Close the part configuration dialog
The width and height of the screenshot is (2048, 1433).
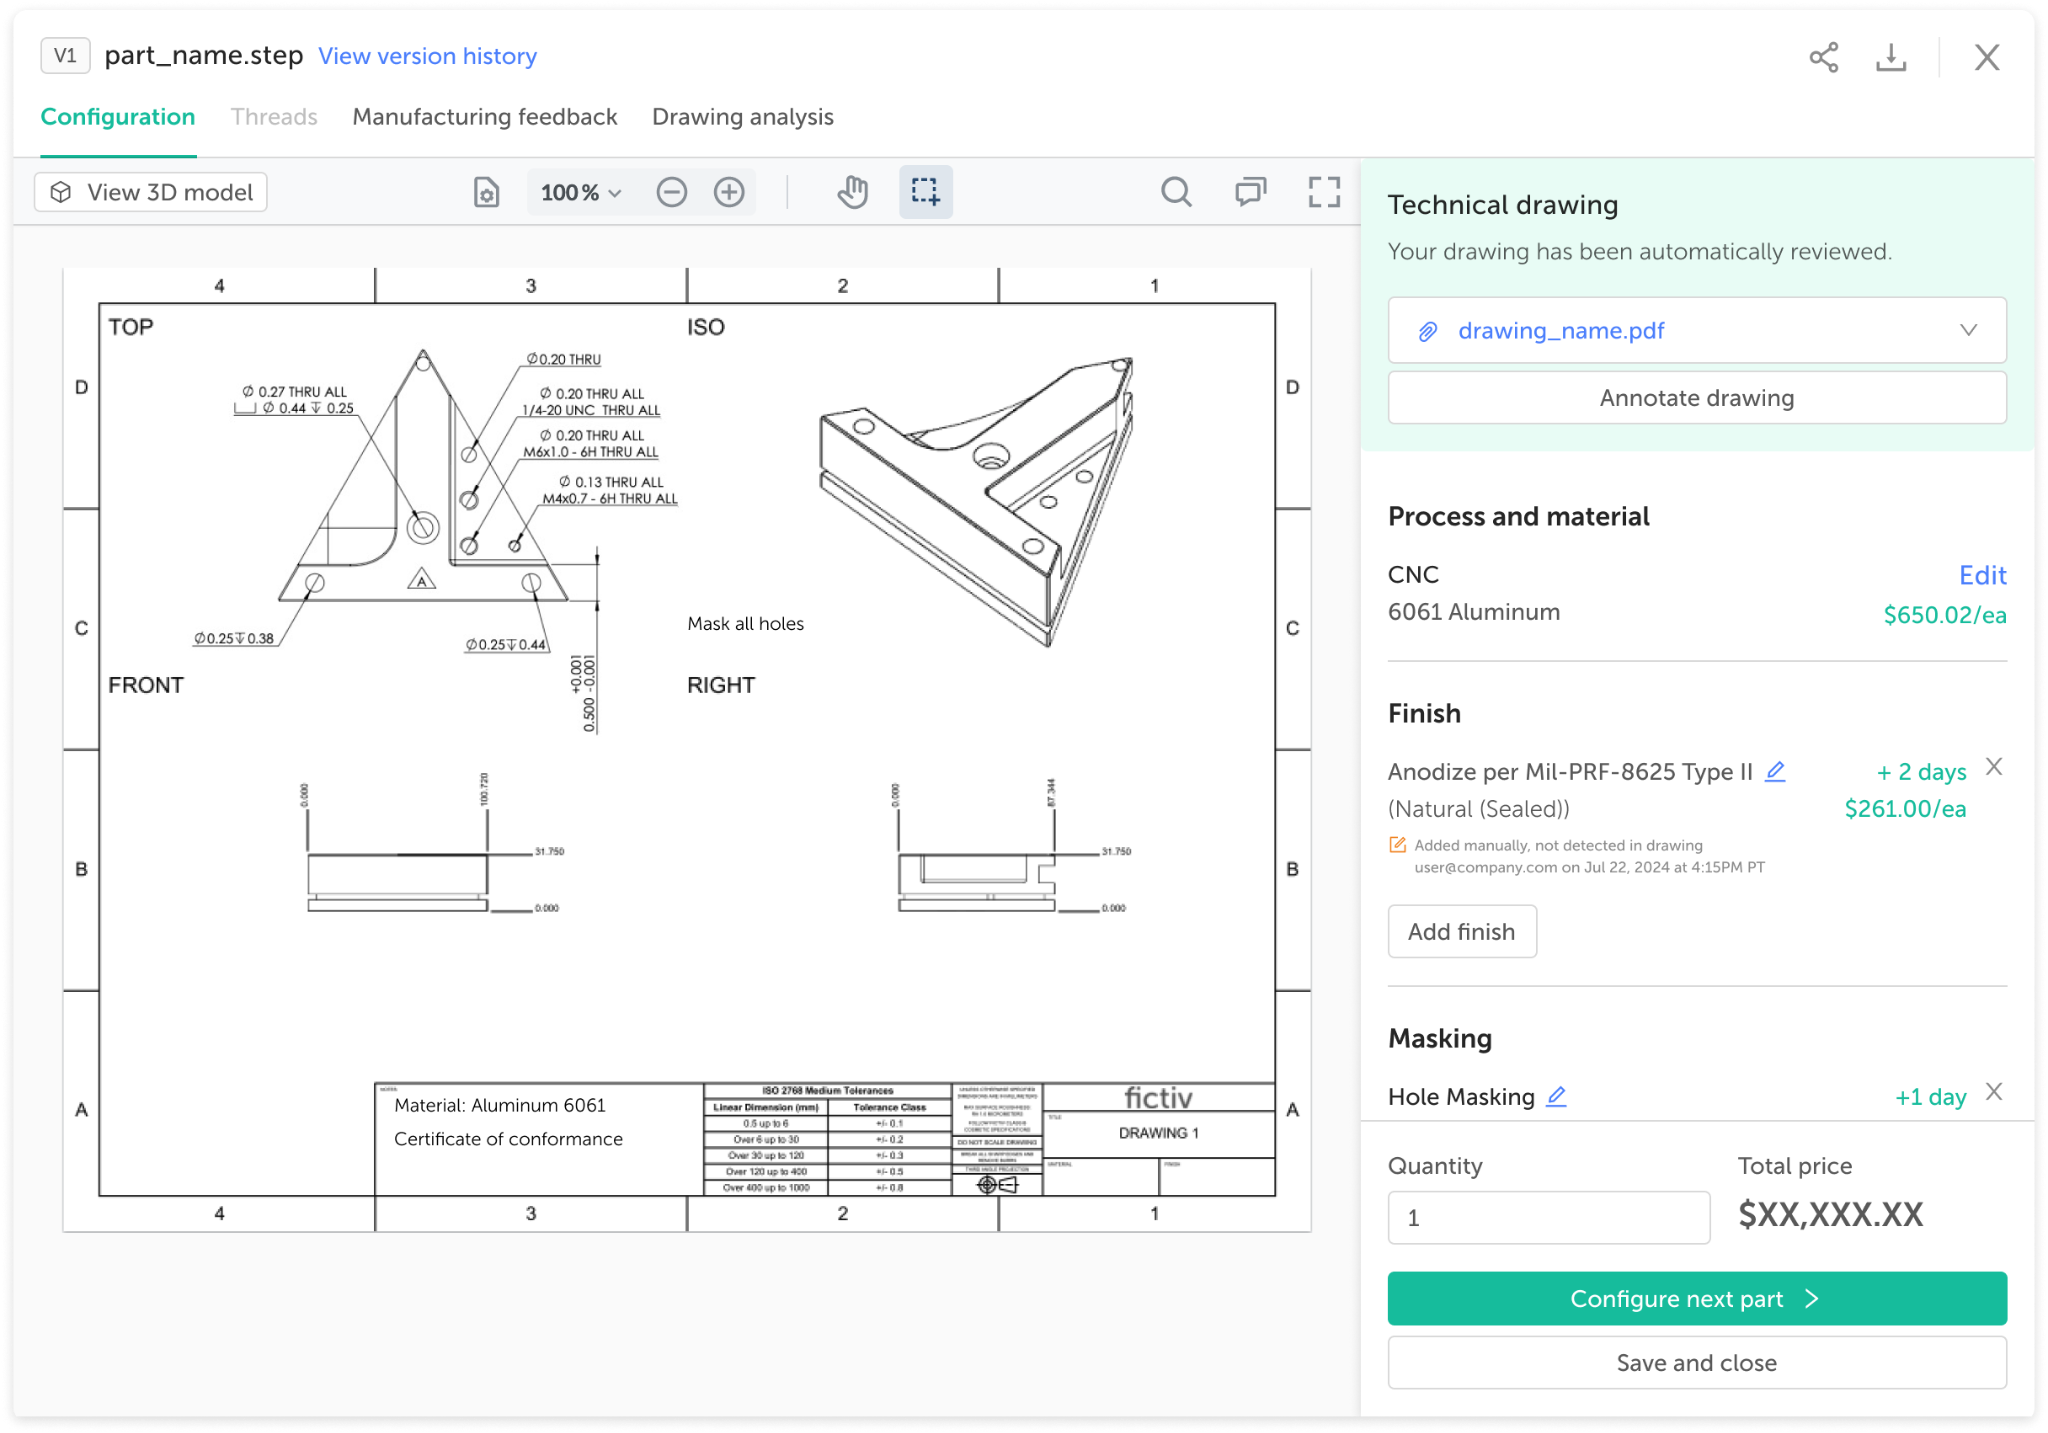pos(1987,57)
